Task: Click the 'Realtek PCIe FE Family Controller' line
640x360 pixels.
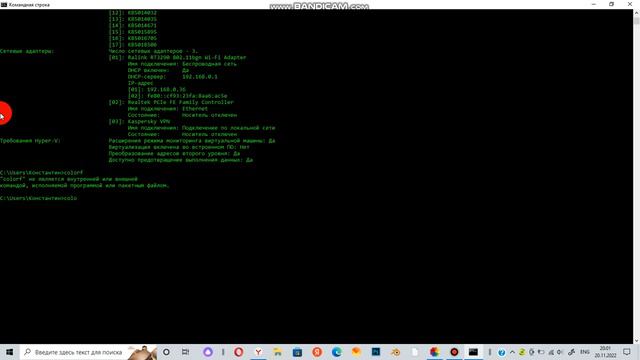Action: tap(171, 102)
